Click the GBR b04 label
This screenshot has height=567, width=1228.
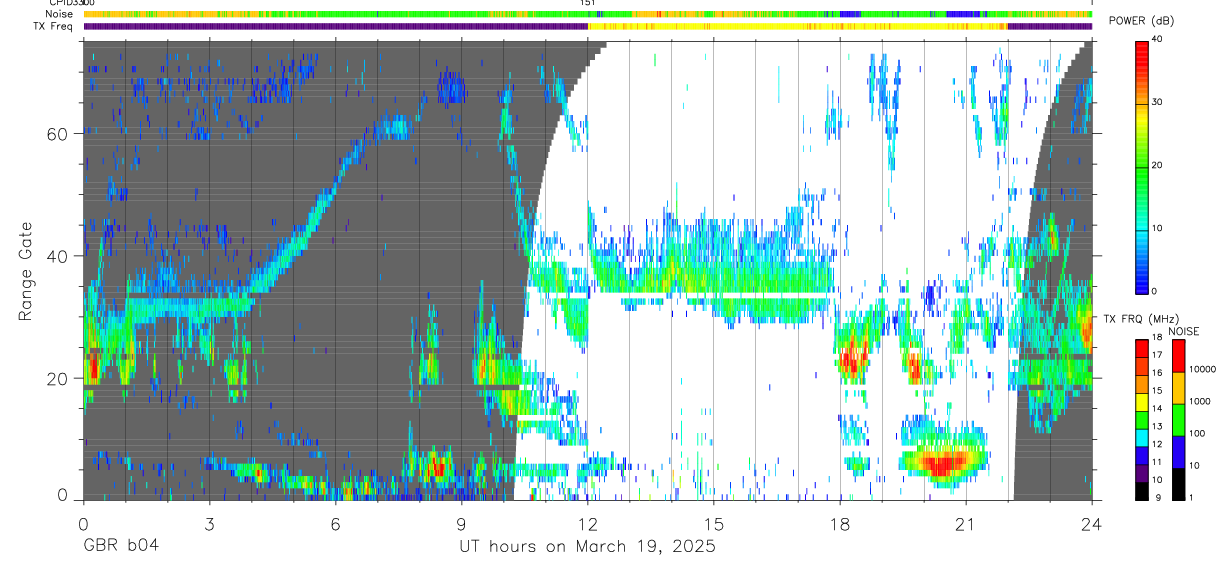(120, 547)
